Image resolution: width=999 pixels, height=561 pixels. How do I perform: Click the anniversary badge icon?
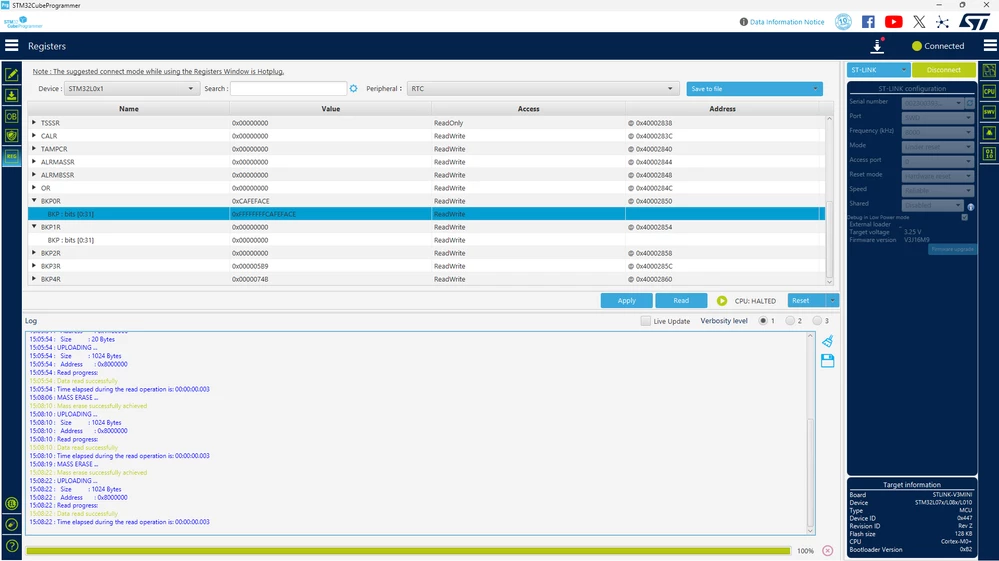click(x=843, y=22)
